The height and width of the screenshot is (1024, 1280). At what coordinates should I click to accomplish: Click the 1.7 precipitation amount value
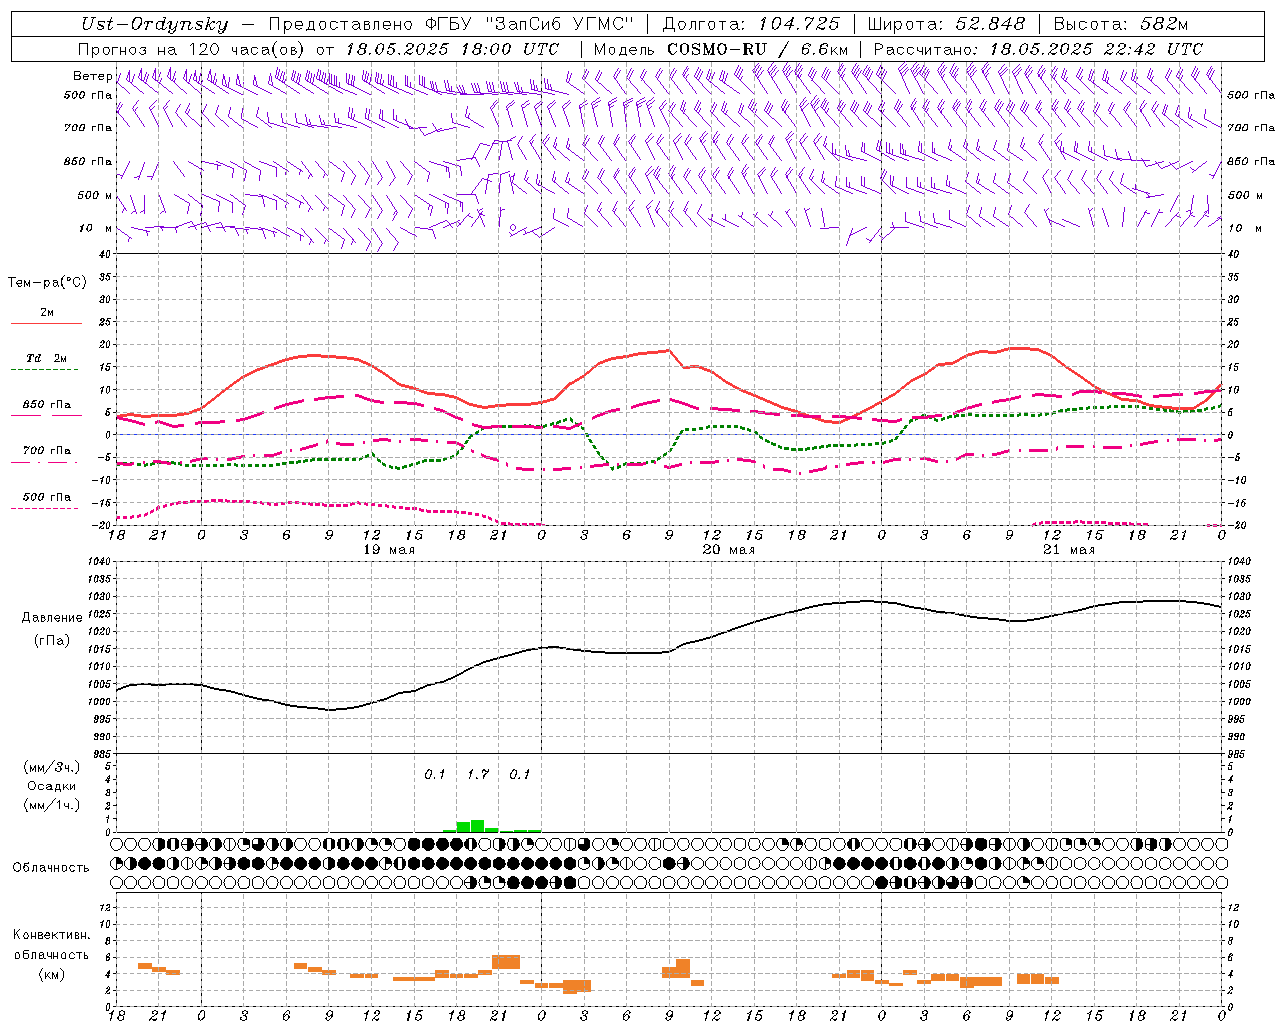point(478,775)
